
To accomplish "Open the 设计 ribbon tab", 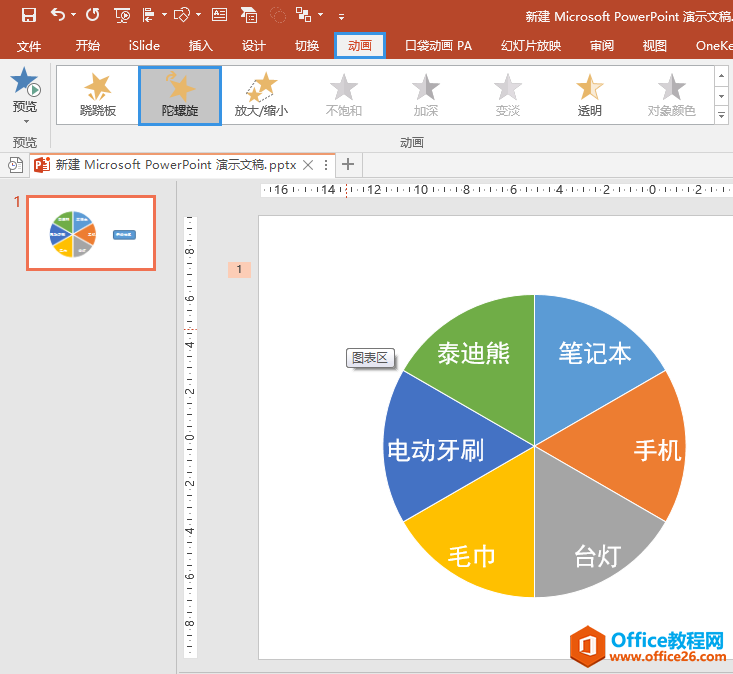I will click(254, 46).
